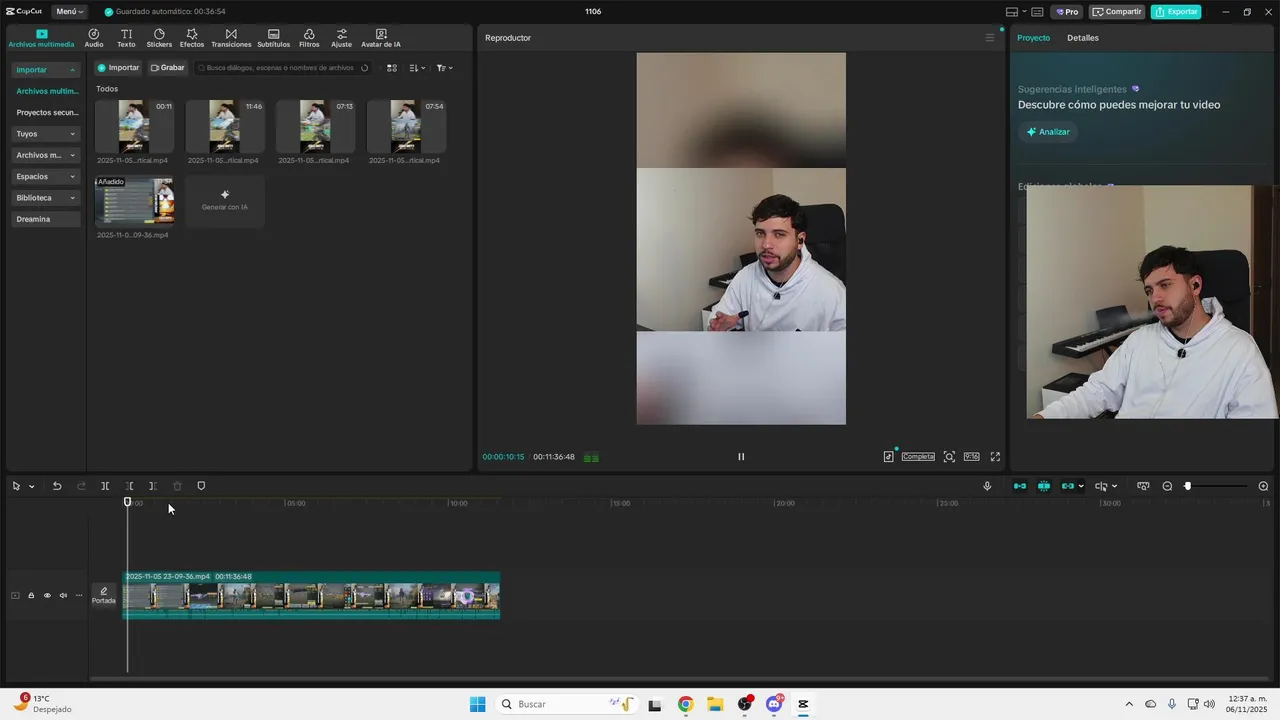
Task: Focus the media search field
Action: coord(283,68)
